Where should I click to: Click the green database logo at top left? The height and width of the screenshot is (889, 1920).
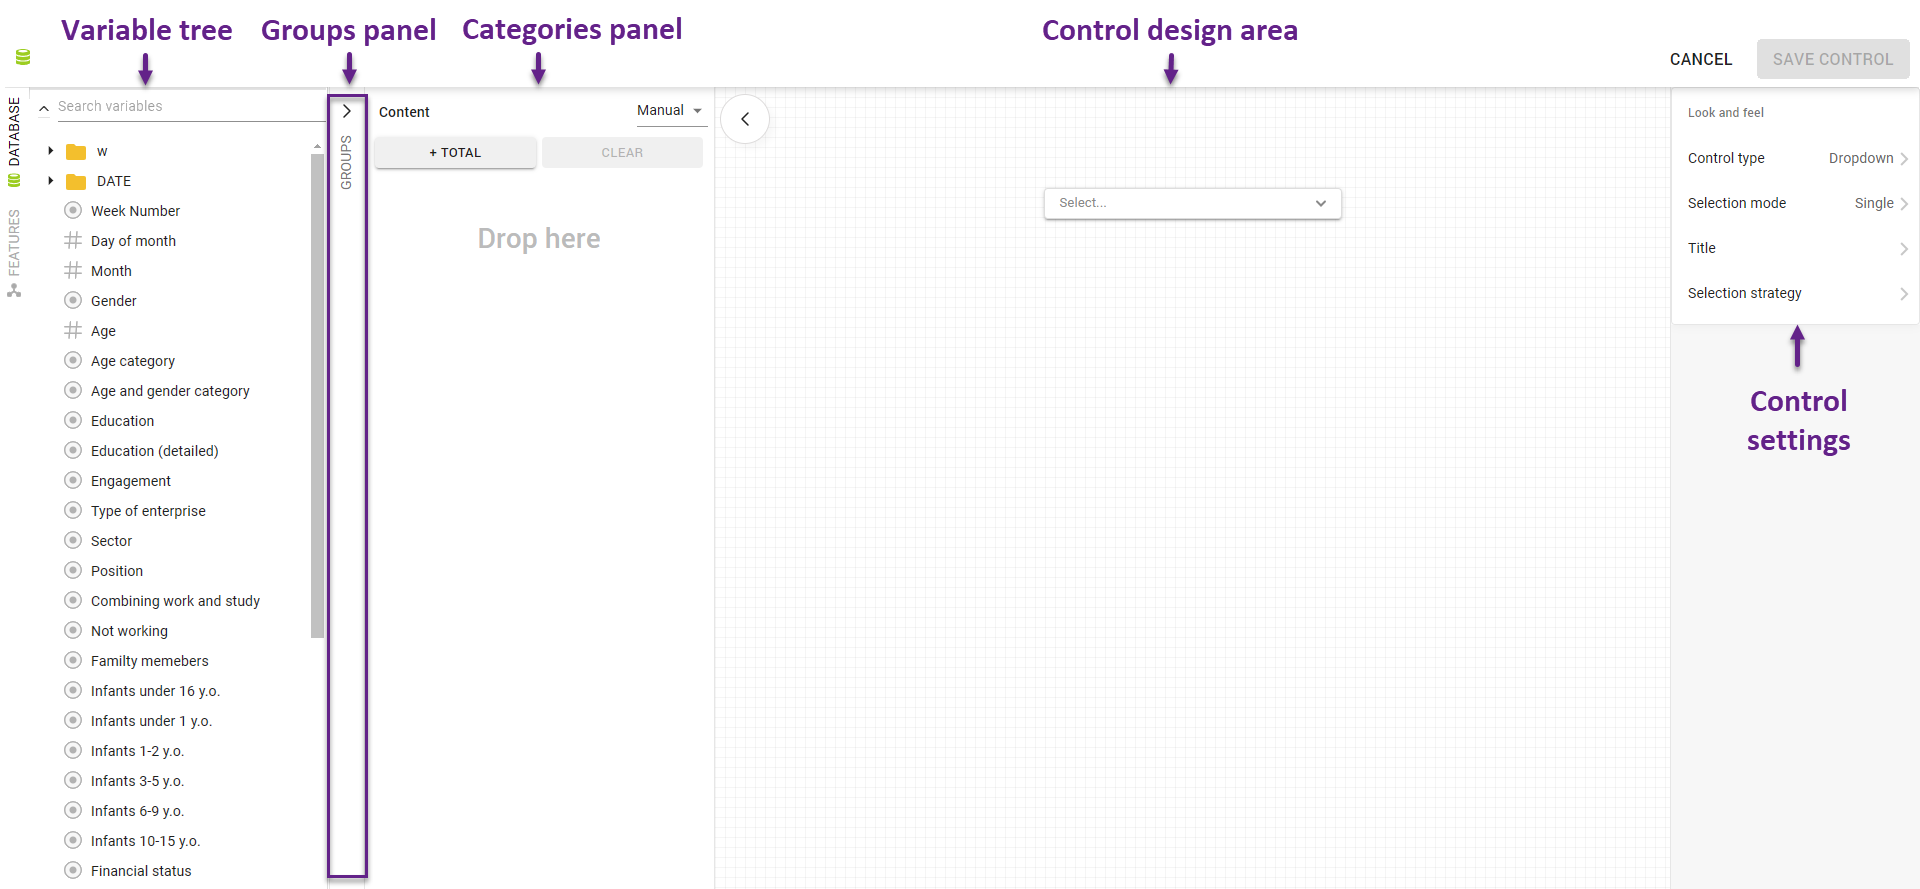(x=21, y=57)
